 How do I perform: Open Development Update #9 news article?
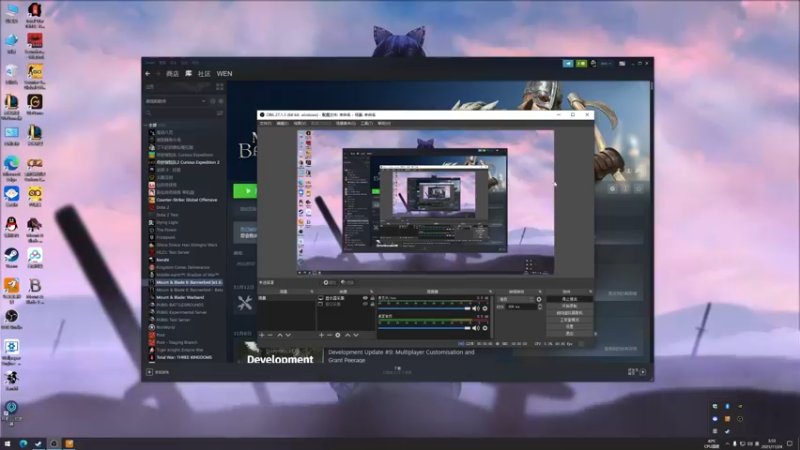click(x=401, y=356)
